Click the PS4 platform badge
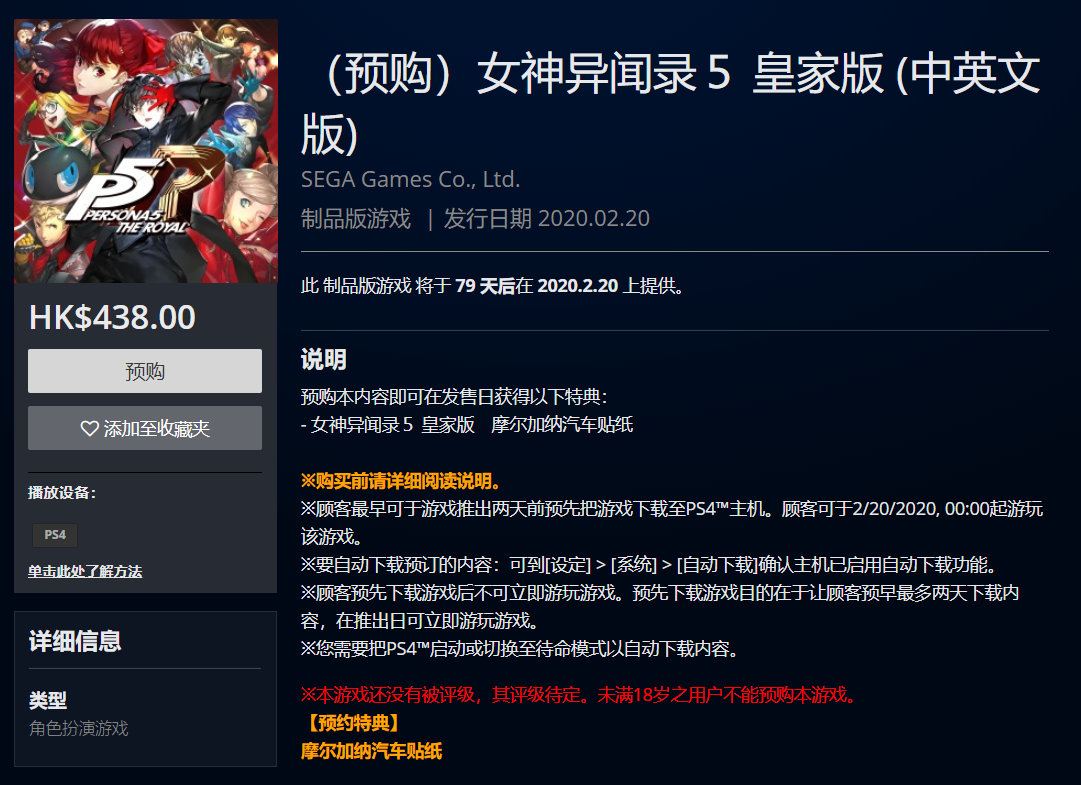 (55, 535)
